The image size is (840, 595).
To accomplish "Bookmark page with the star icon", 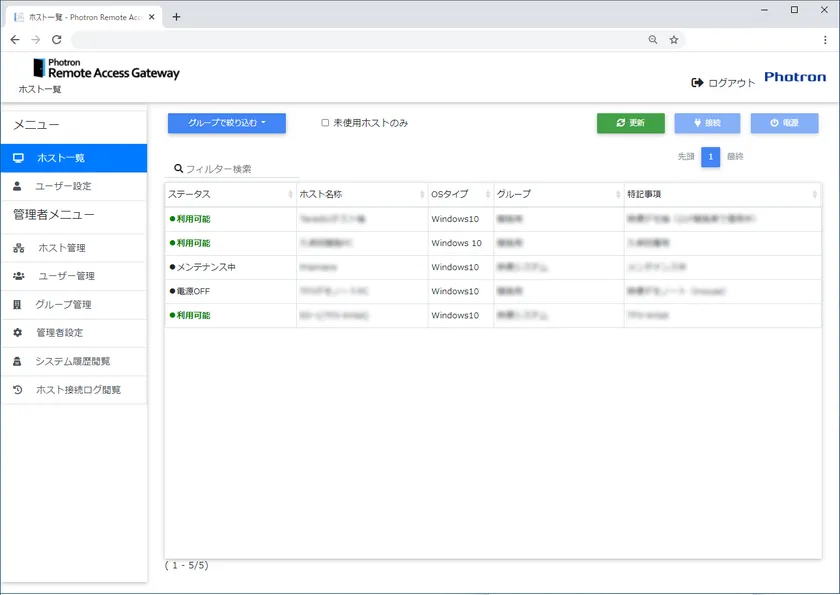I will coord(674,40).
